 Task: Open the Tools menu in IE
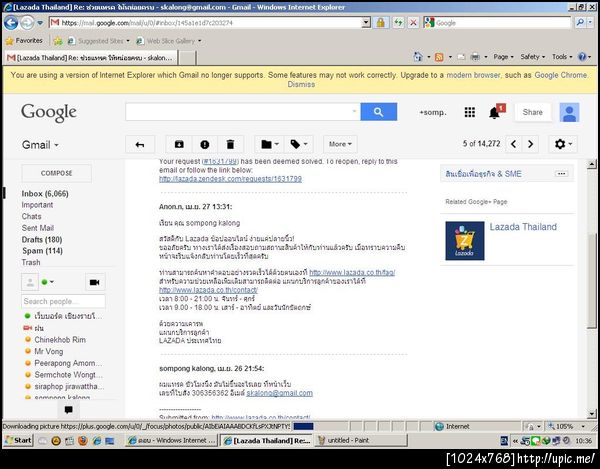pos(562,57)
